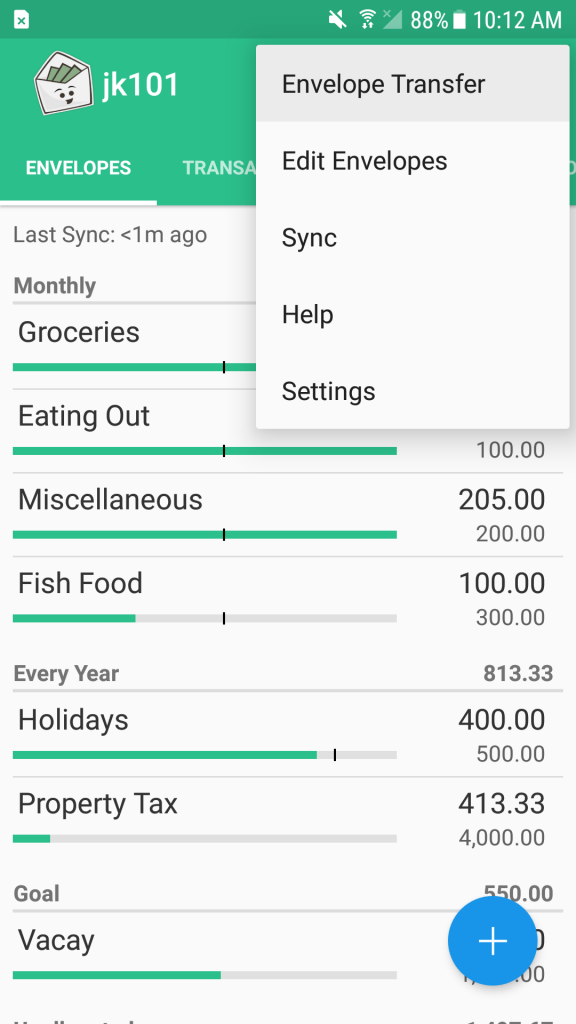
Task: Tap the battery status icon
Action: (x=460, y=20)
